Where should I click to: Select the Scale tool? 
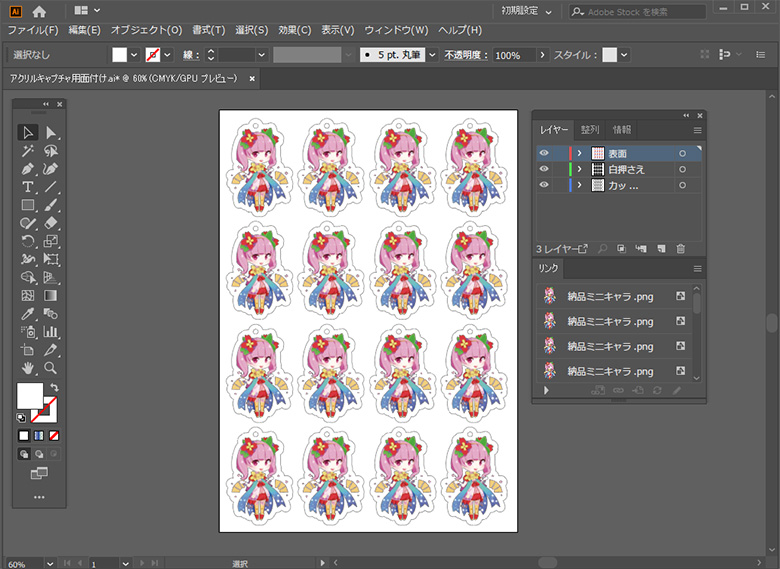[50, 241]
